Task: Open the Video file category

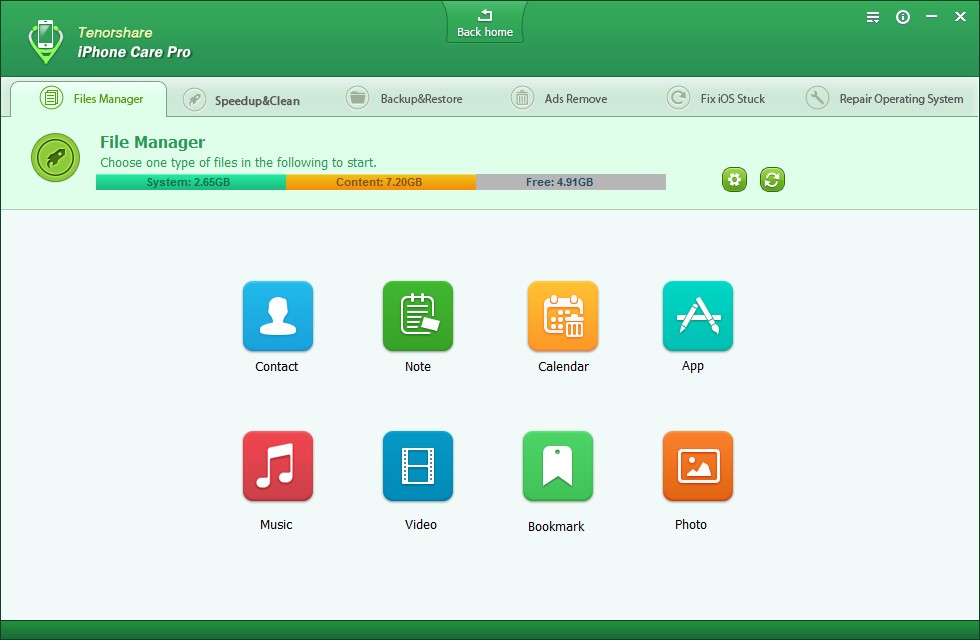Action: 417,466
